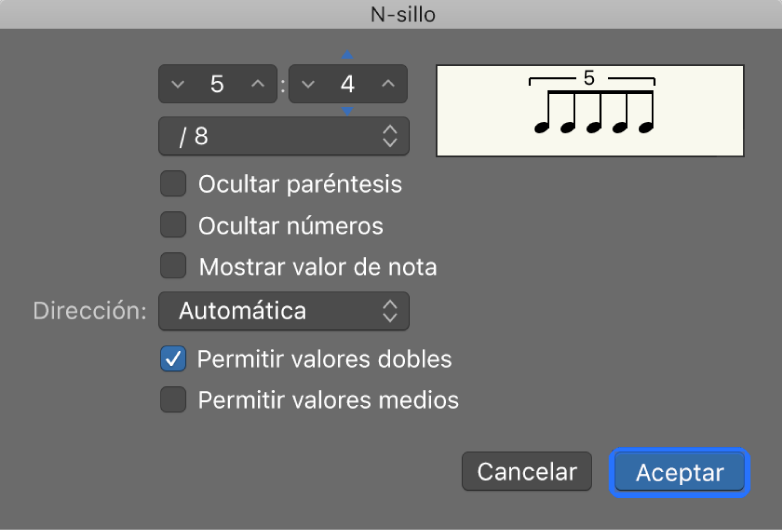Click the small blue arrow below 4

(348, 111)
